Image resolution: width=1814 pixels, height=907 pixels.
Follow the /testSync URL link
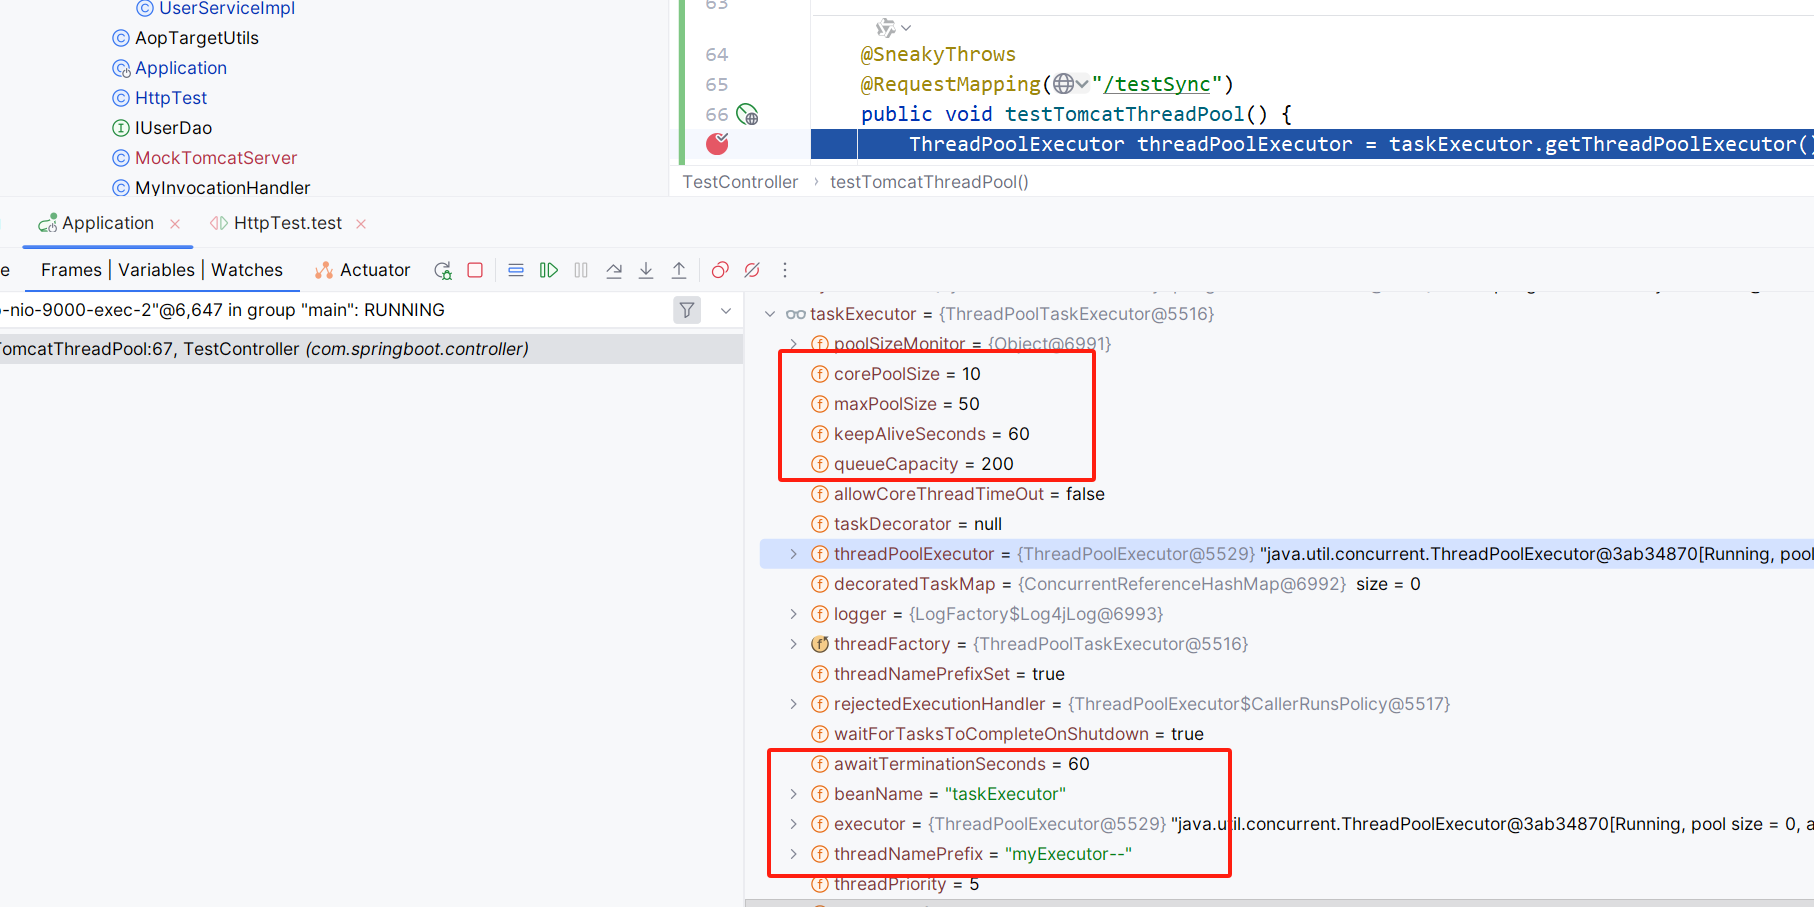(x=1157, y=84)
